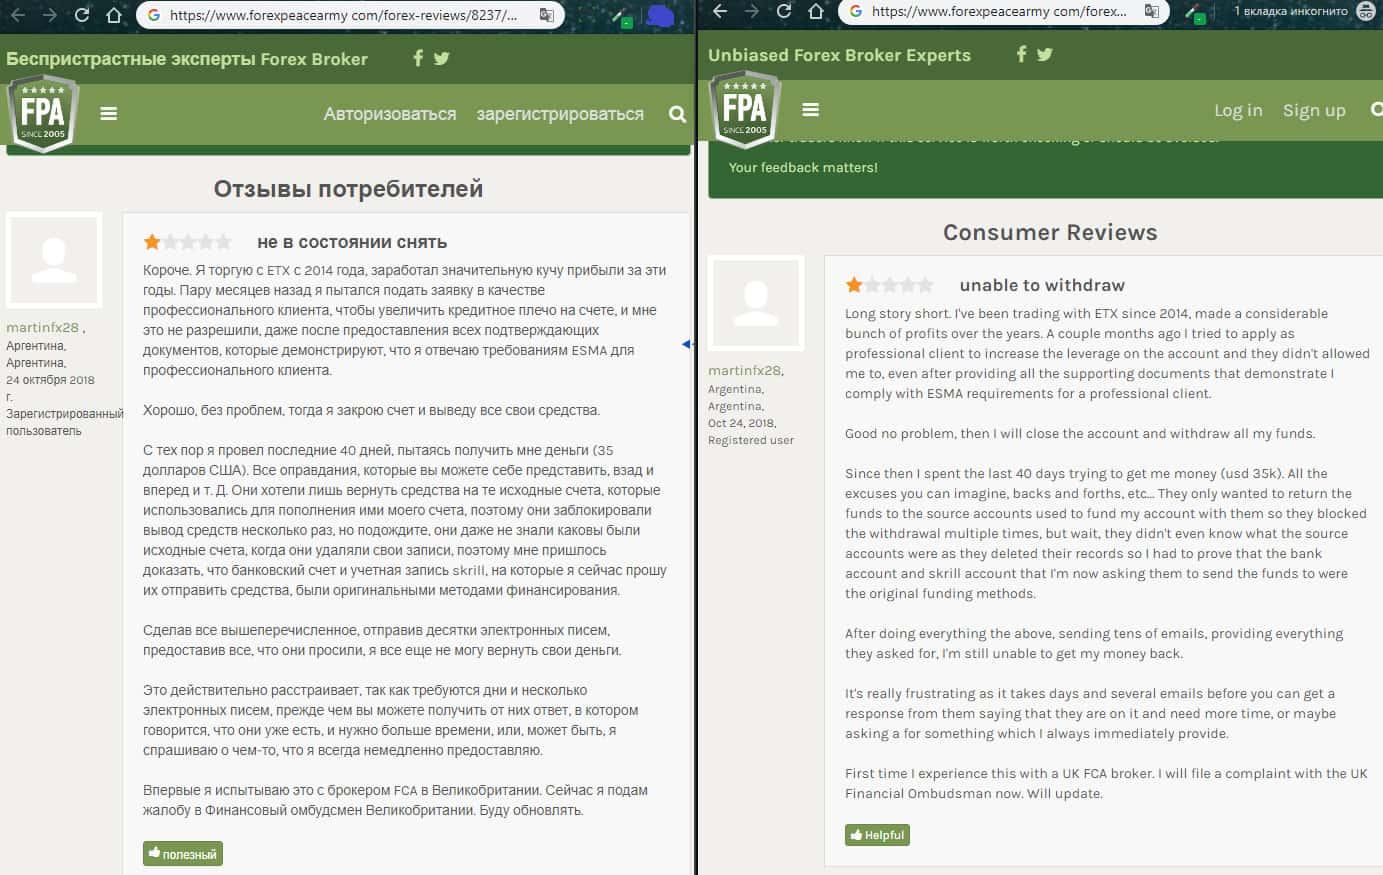This screenshot has height=875, width=1383.
Task: Click the extension icon in the right browser toolbar
Action: coord(1193,13)
